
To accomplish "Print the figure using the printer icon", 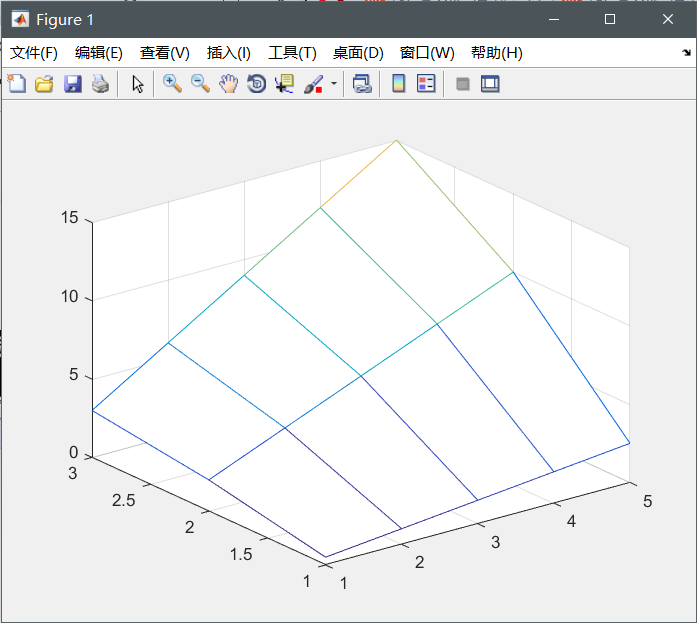I will click(x=100, y=84).
